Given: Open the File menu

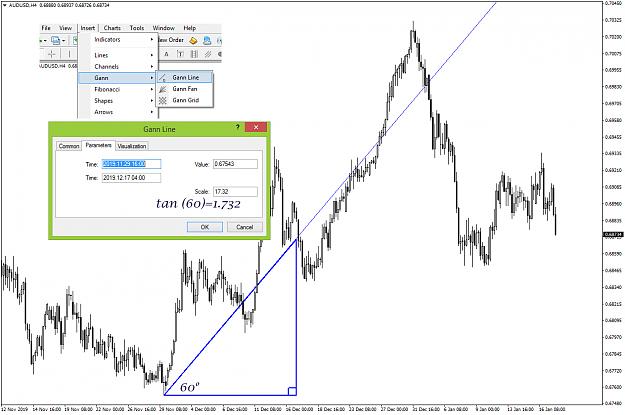Looking at the screenshot, I should [x=46, y=28].
